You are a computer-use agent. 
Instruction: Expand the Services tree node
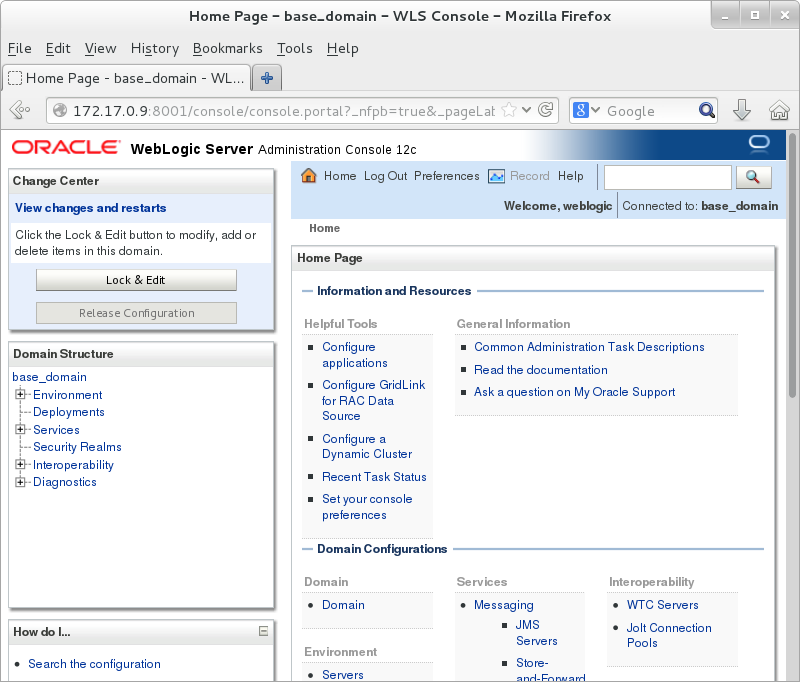(x=20, y=430)
